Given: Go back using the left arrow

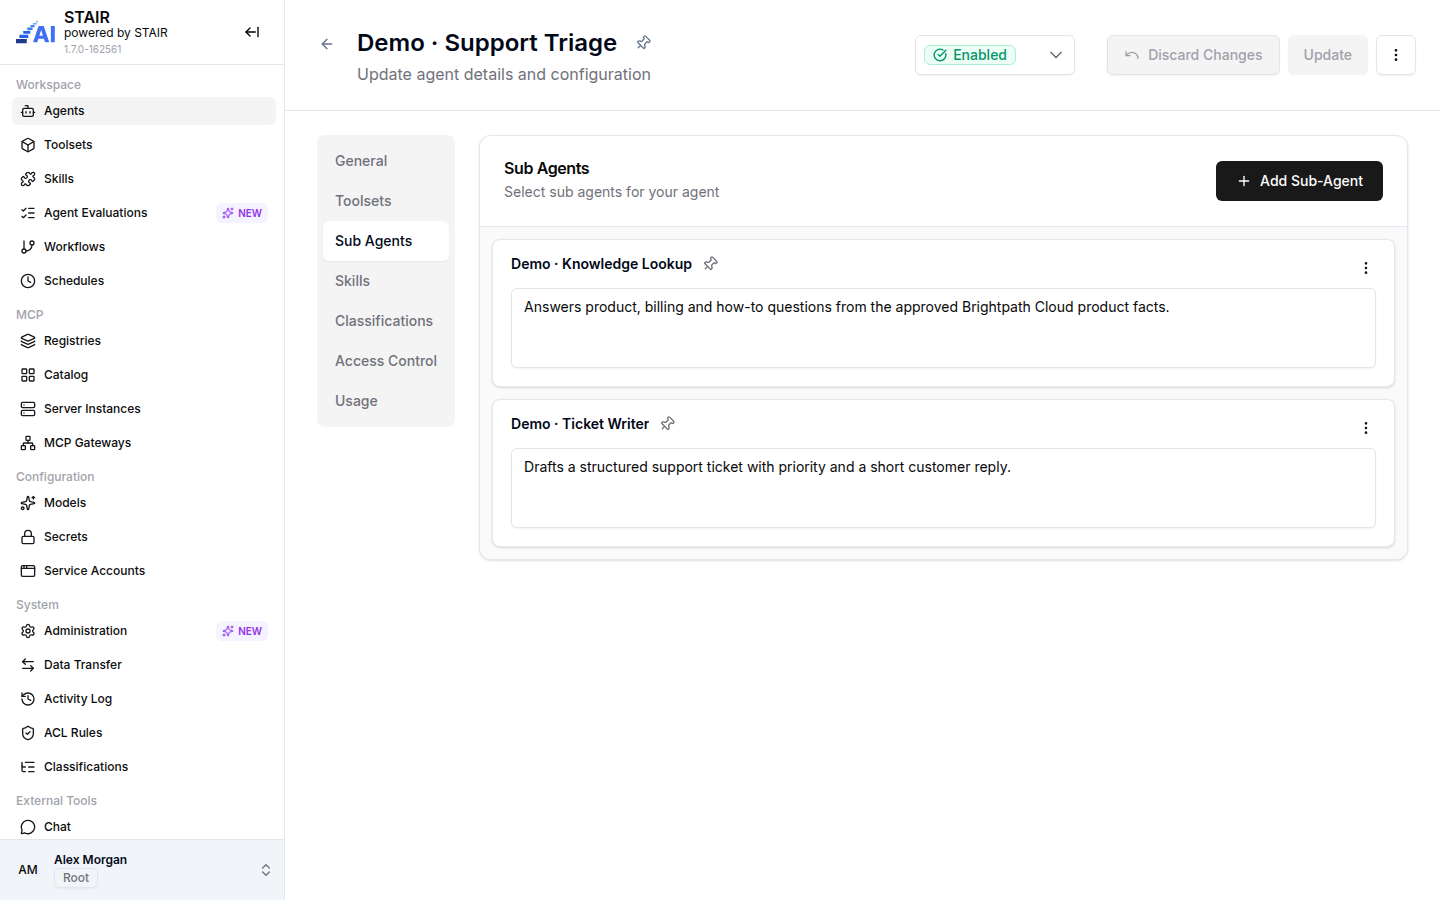Looking at the screenshot, I should click(327, 44).
